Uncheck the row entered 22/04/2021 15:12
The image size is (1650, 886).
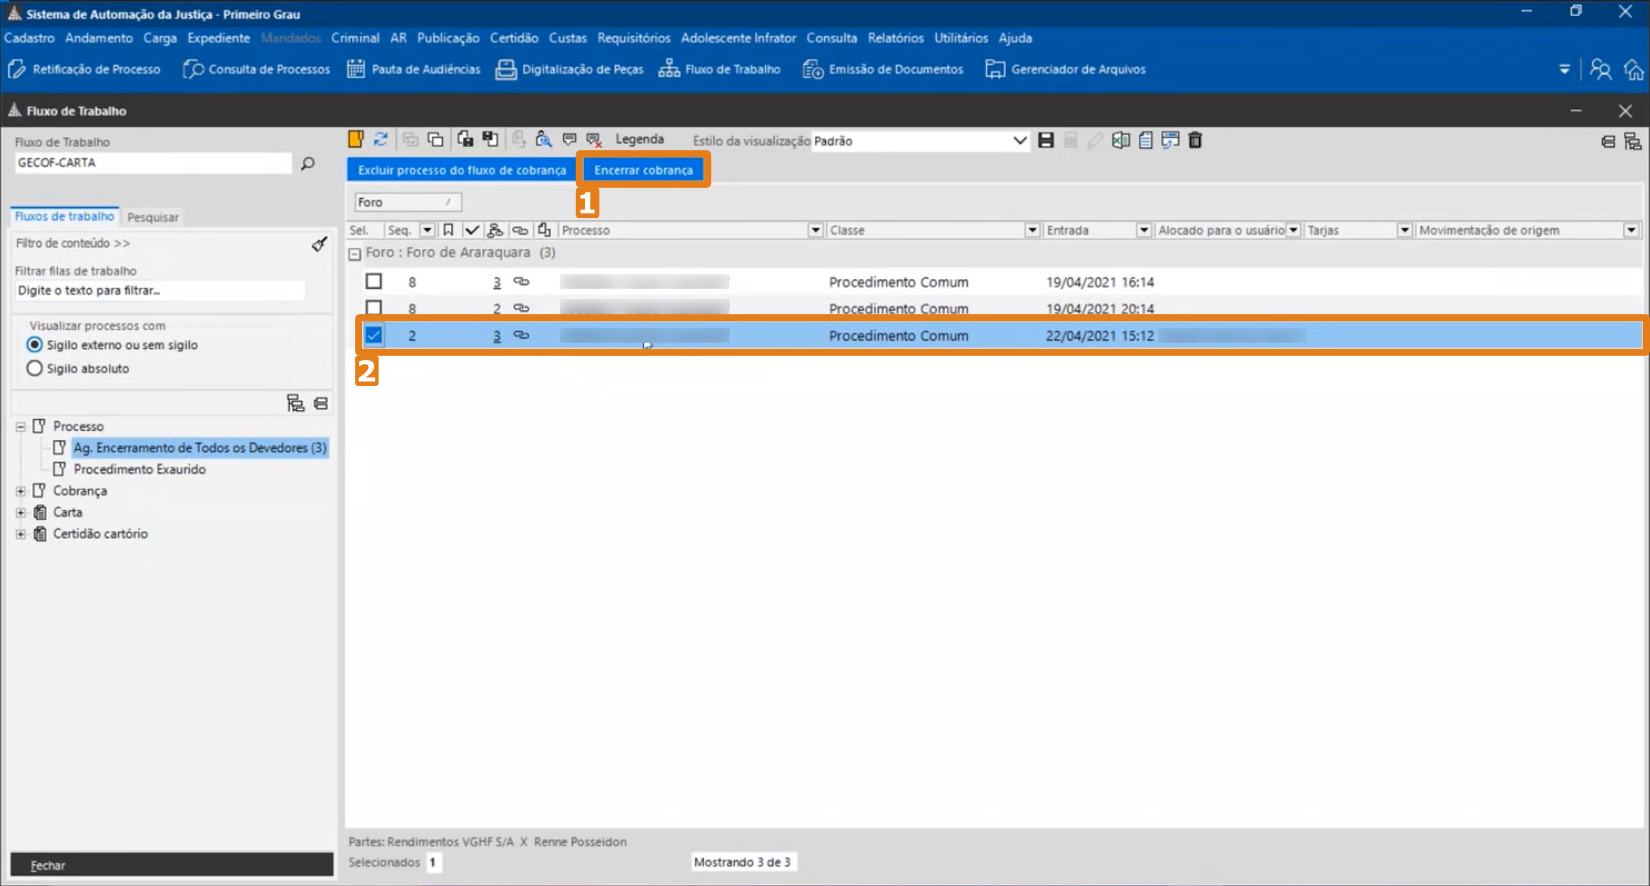374,335
